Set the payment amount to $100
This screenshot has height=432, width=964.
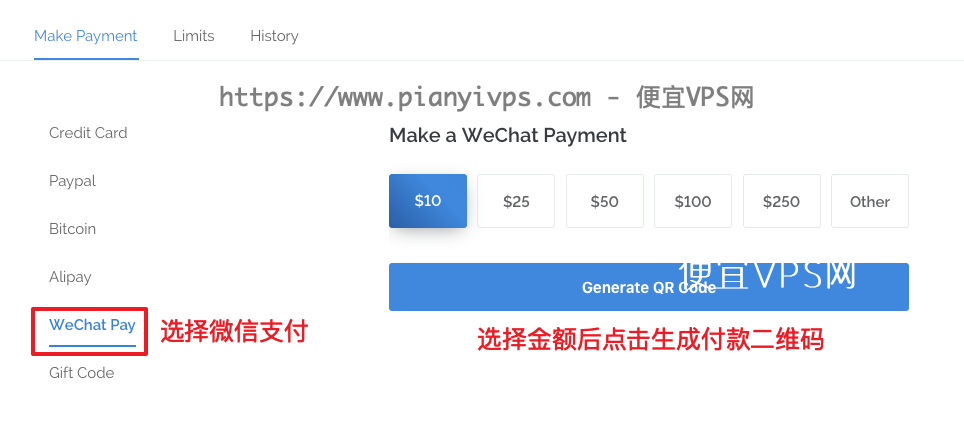pos(693,201)
